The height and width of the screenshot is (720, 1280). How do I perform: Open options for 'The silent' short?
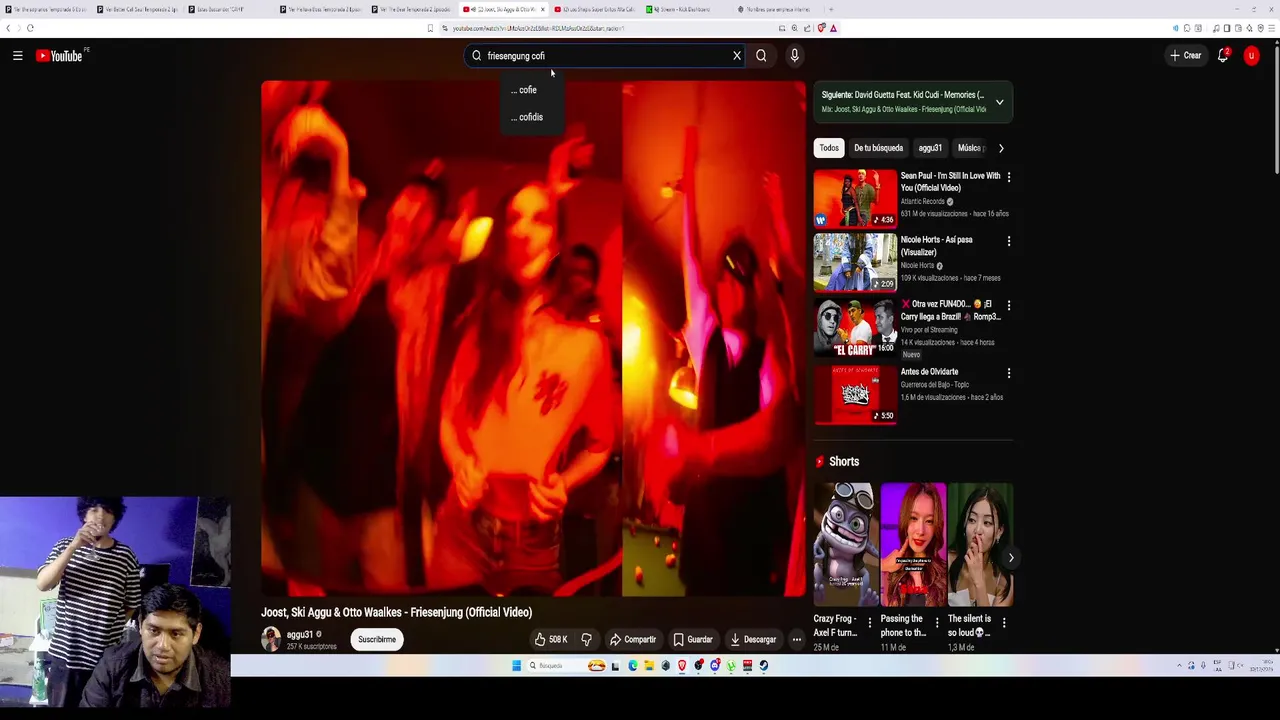tap(1004, 623)
